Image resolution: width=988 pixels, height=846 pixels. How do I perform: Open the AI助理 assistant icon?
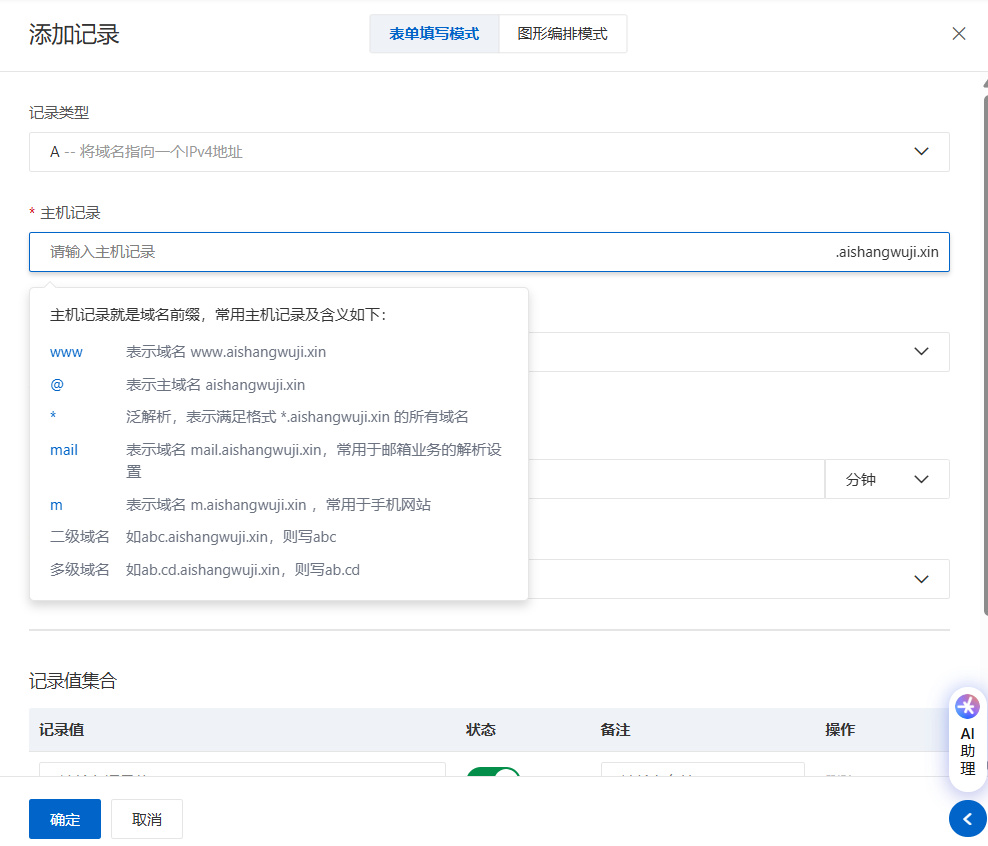tap(967, 739)
